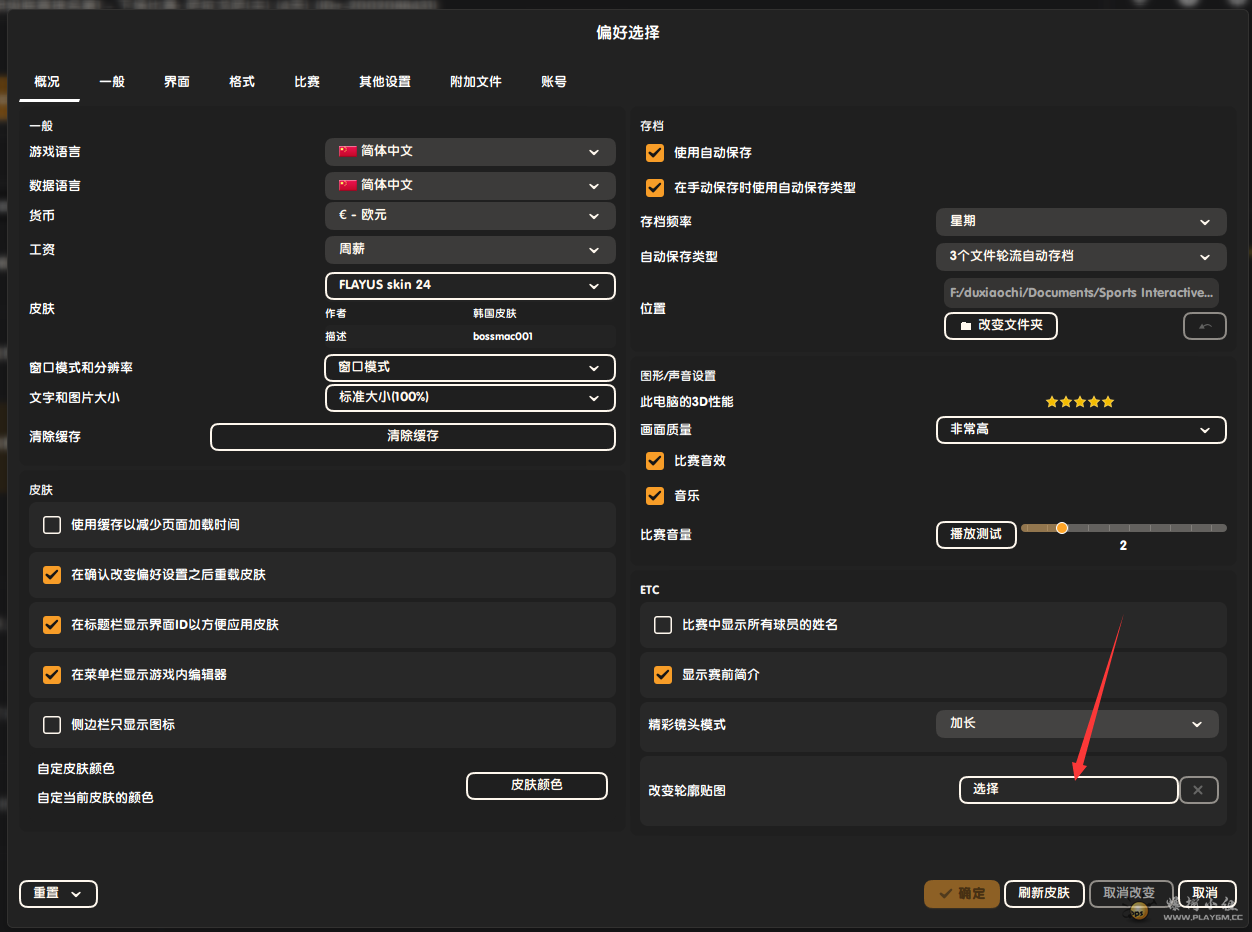Click the X icon next to 选择 field
The image size is (1252, 932).
[1198, 790]
